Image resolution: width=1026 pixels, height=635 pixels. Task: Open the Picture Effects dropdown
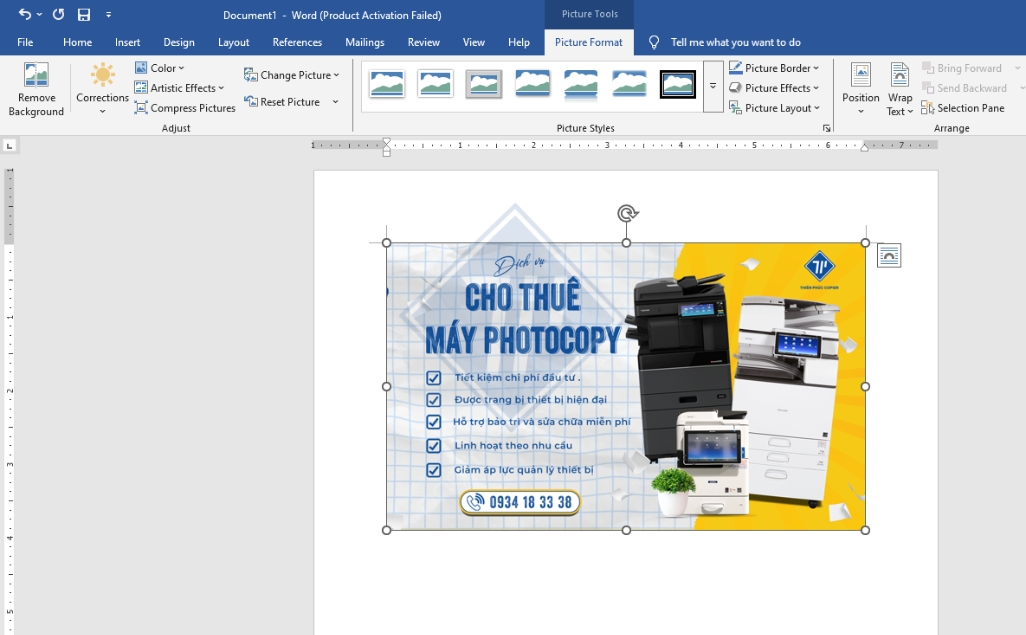click(x=774, y=88)
